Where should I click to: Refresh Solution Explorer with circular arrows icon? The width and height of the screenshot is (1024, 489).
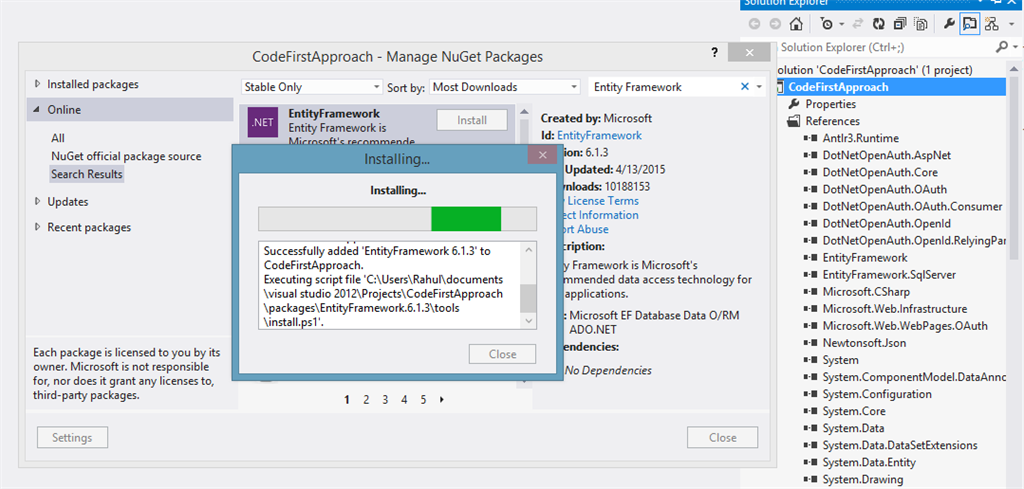pos(879,24)
